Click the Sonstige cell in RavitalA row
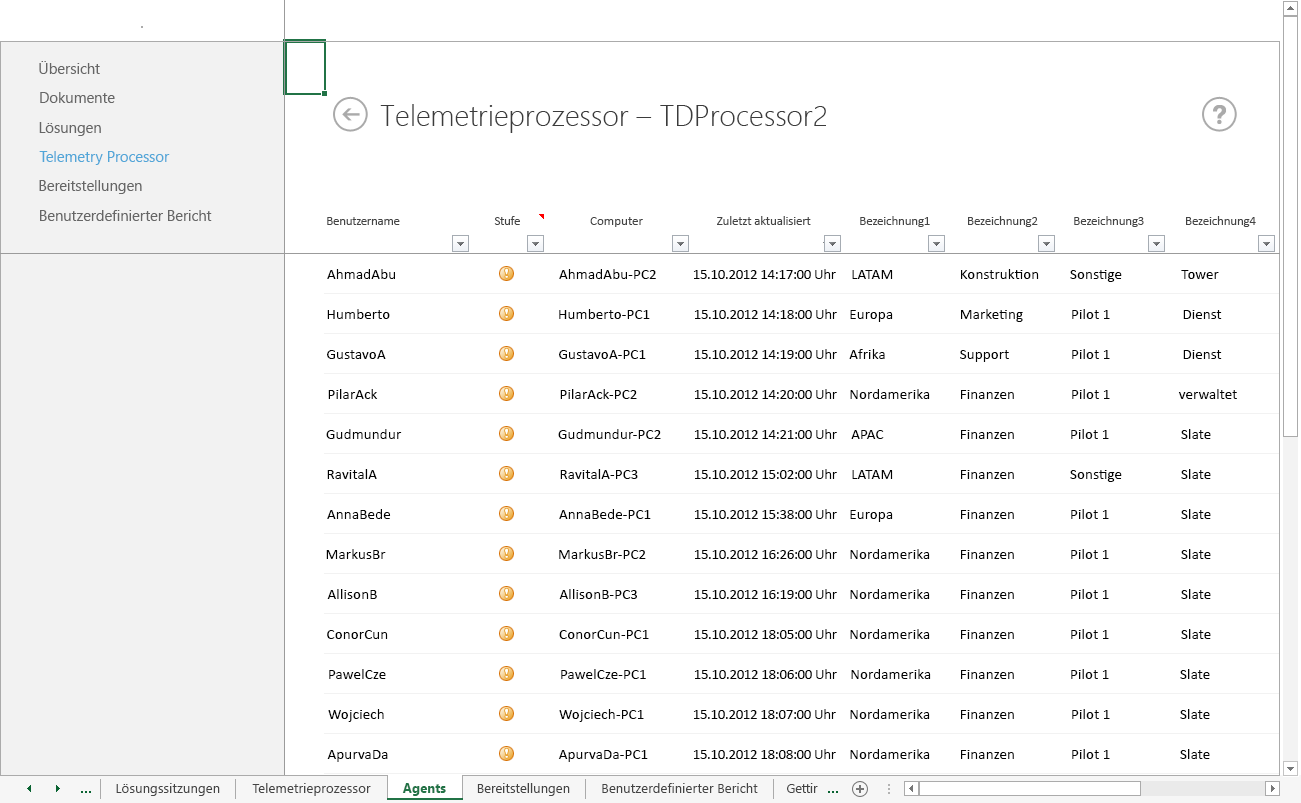 1096,474
